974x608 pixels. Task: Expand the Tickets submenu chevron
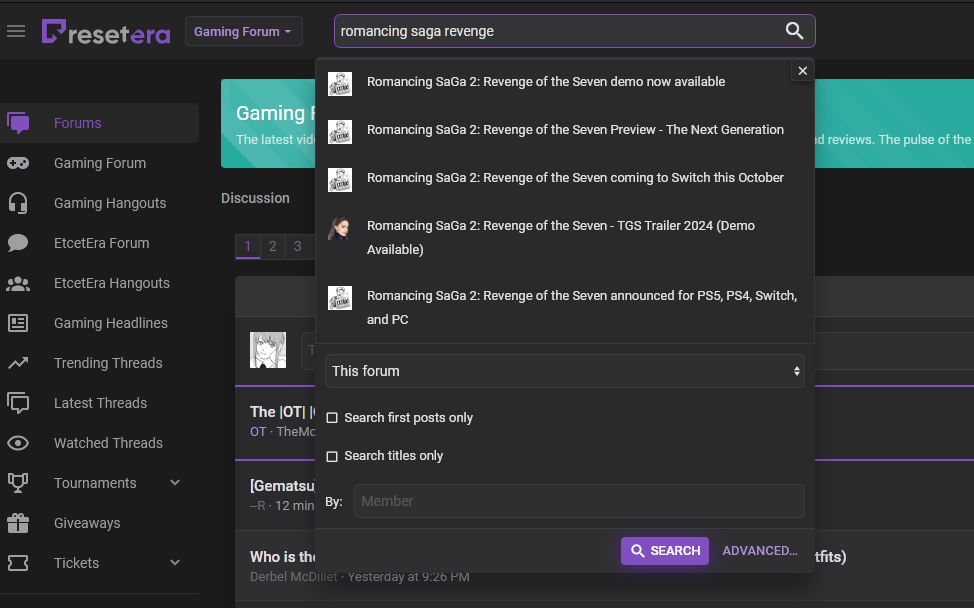[x=175, y=563]
